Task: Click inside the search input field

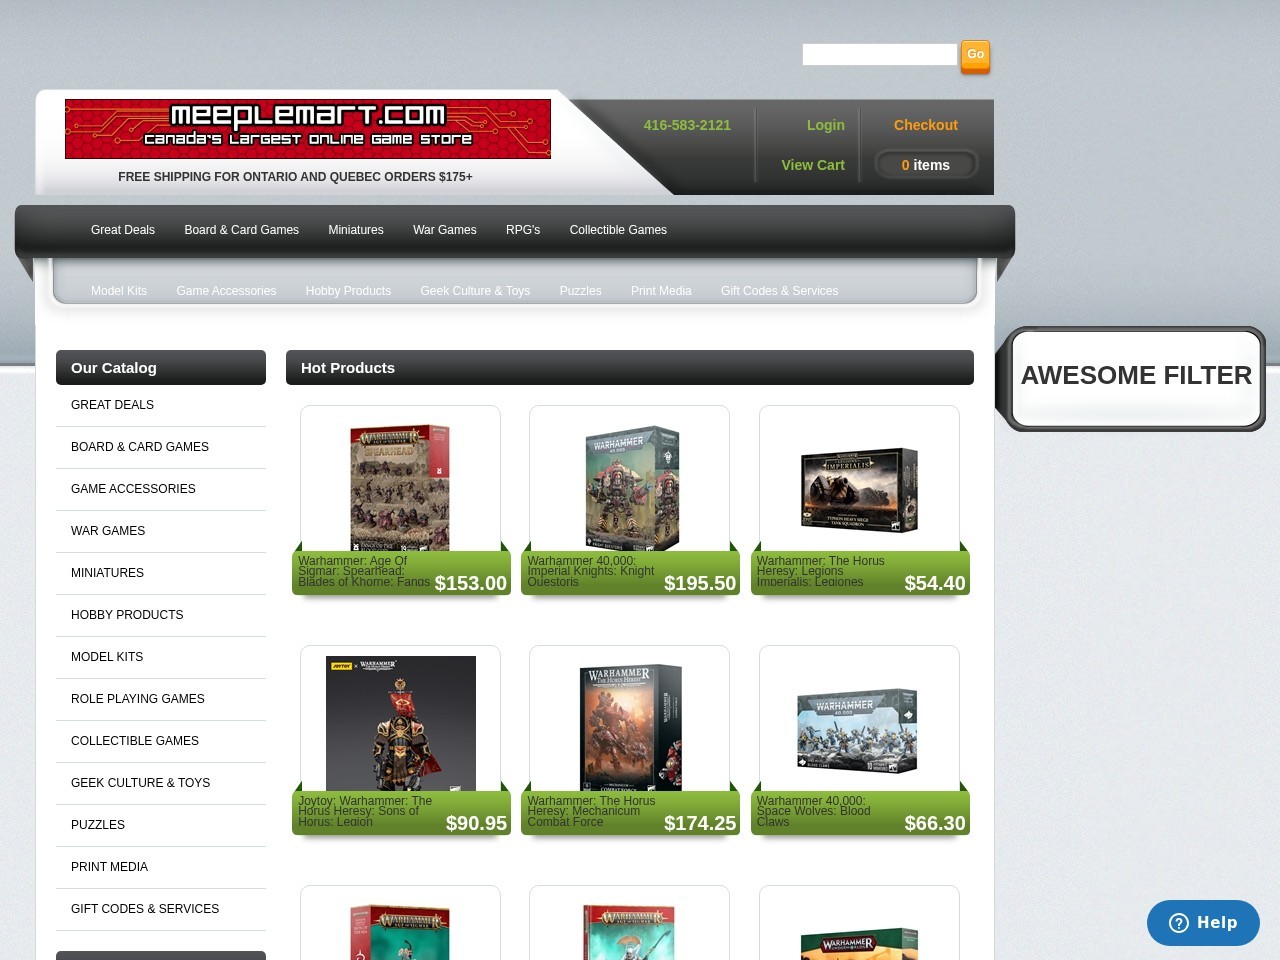Action: click(x=878, y=54)
